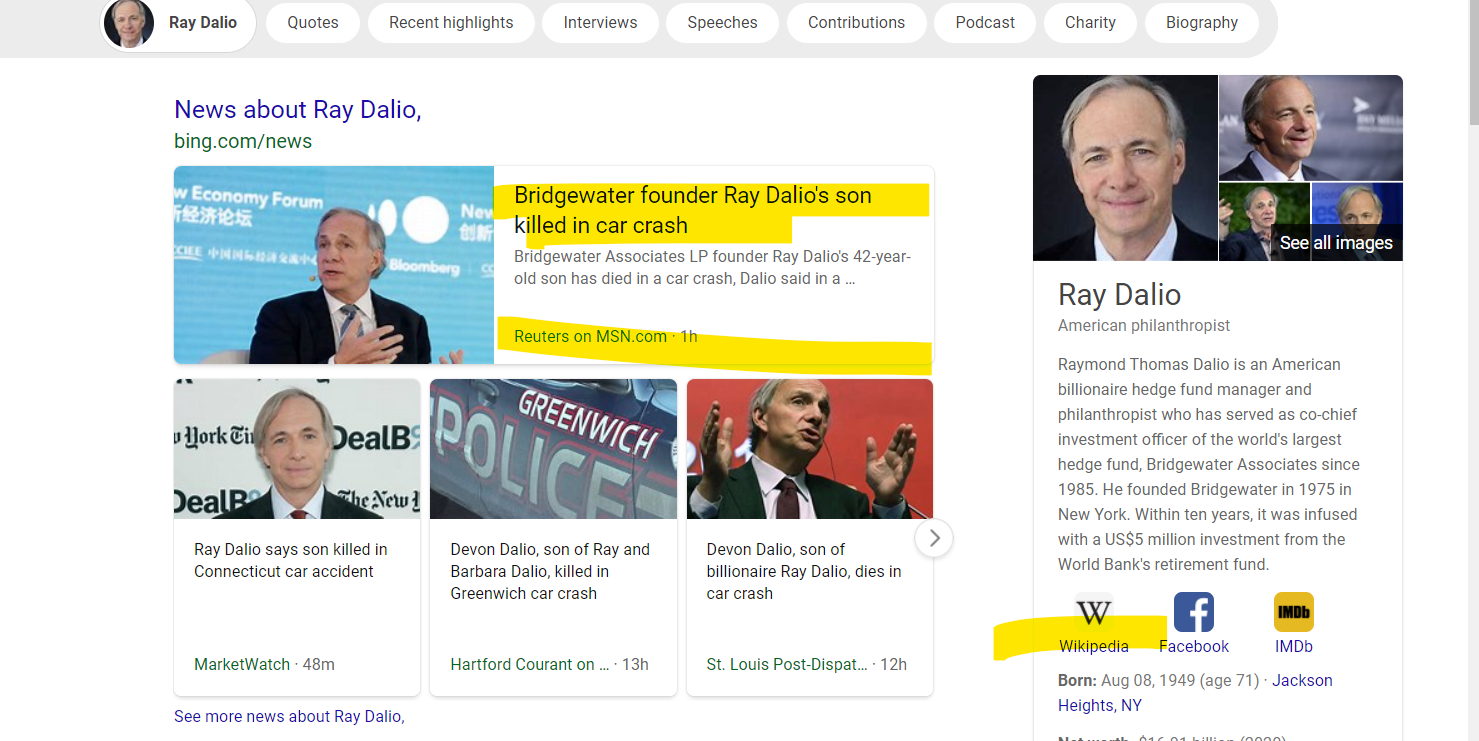This screenshot has width=1479, height=741.
Task: Open the small outdoor Ray Dalio image
Action: coord(1264,222)
